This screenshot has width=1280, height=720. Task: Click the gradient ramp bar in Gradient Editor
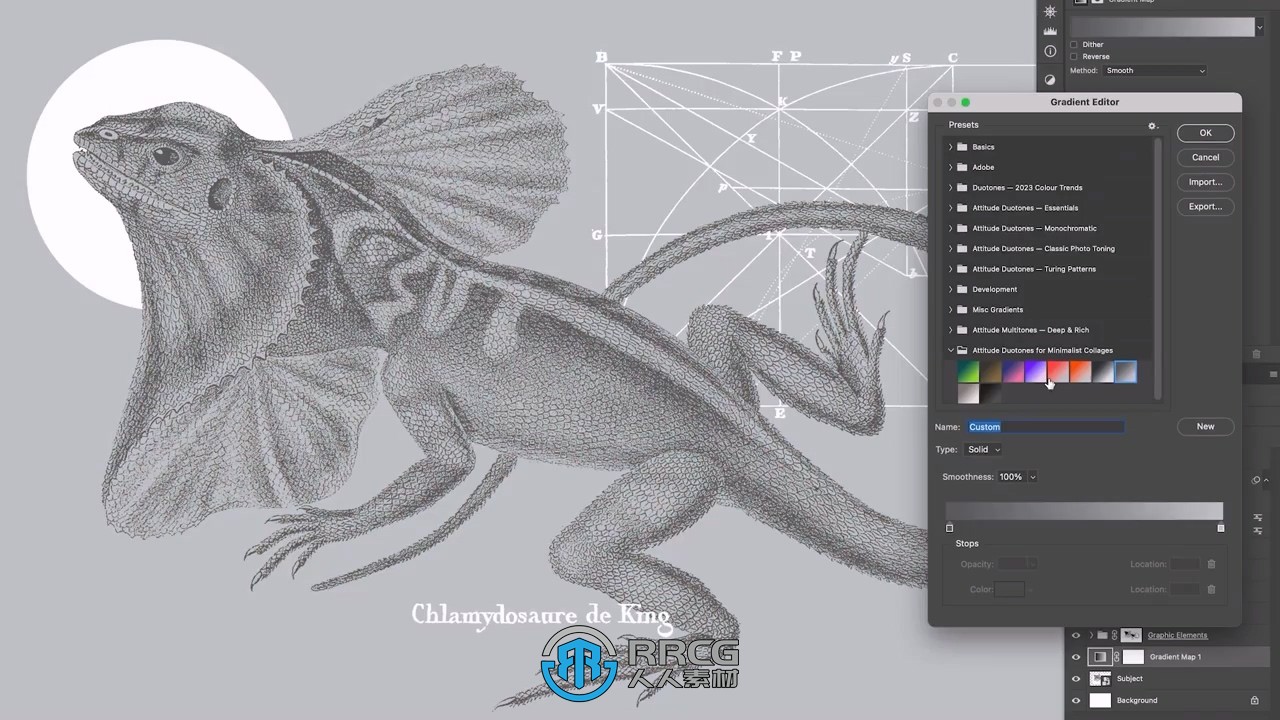[x=1085, y=512]
